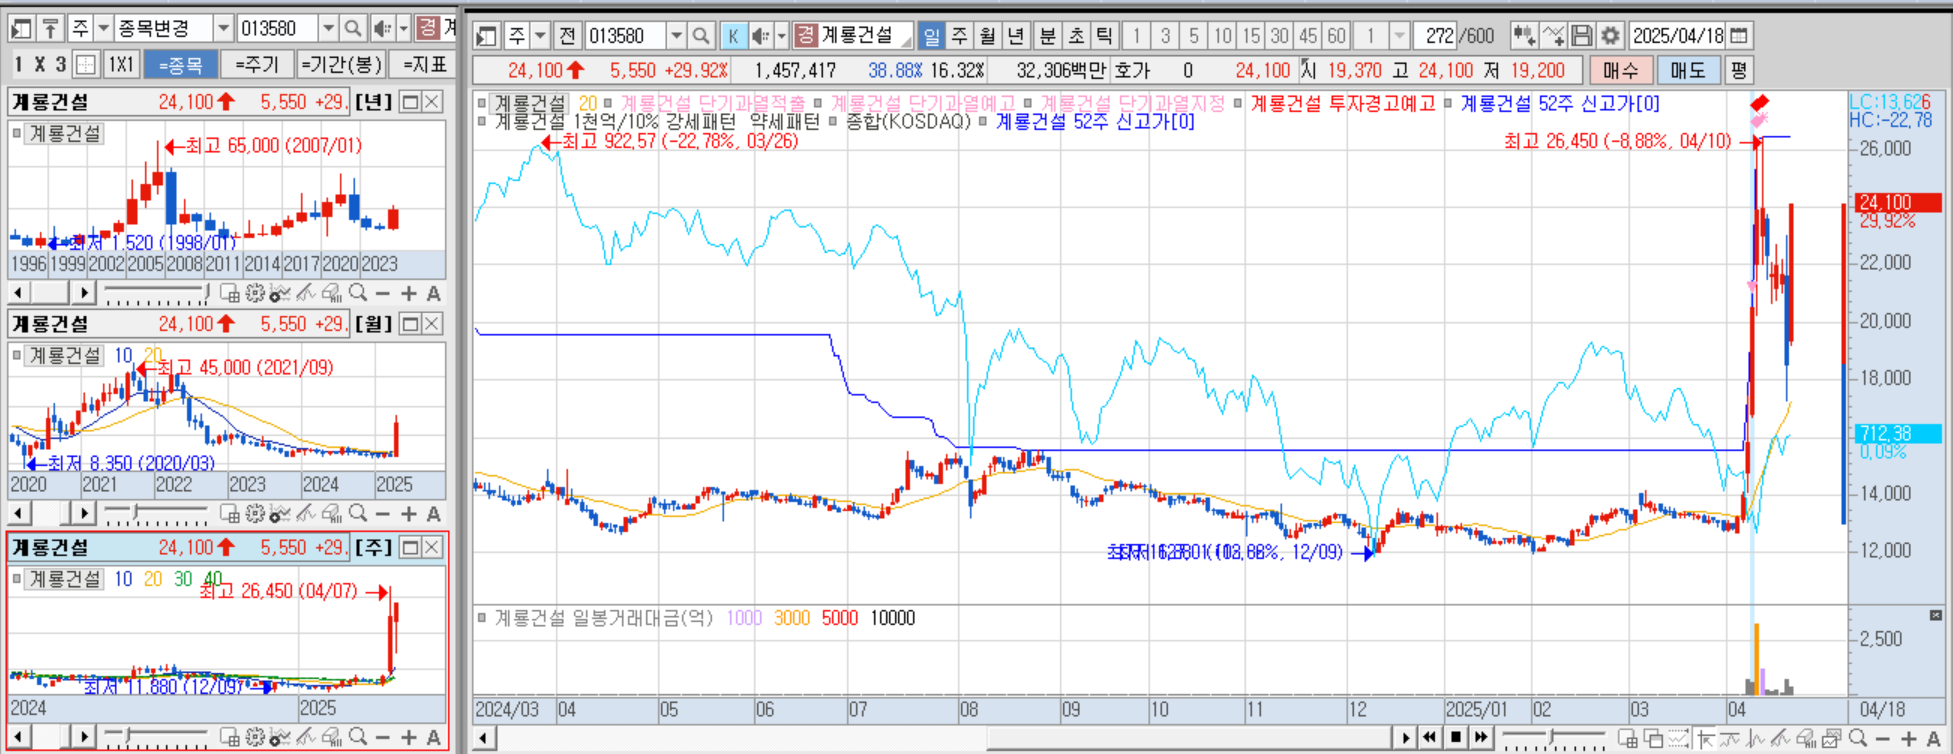
Task: Click the stop playback button below chart
Action: [1456, 738]
